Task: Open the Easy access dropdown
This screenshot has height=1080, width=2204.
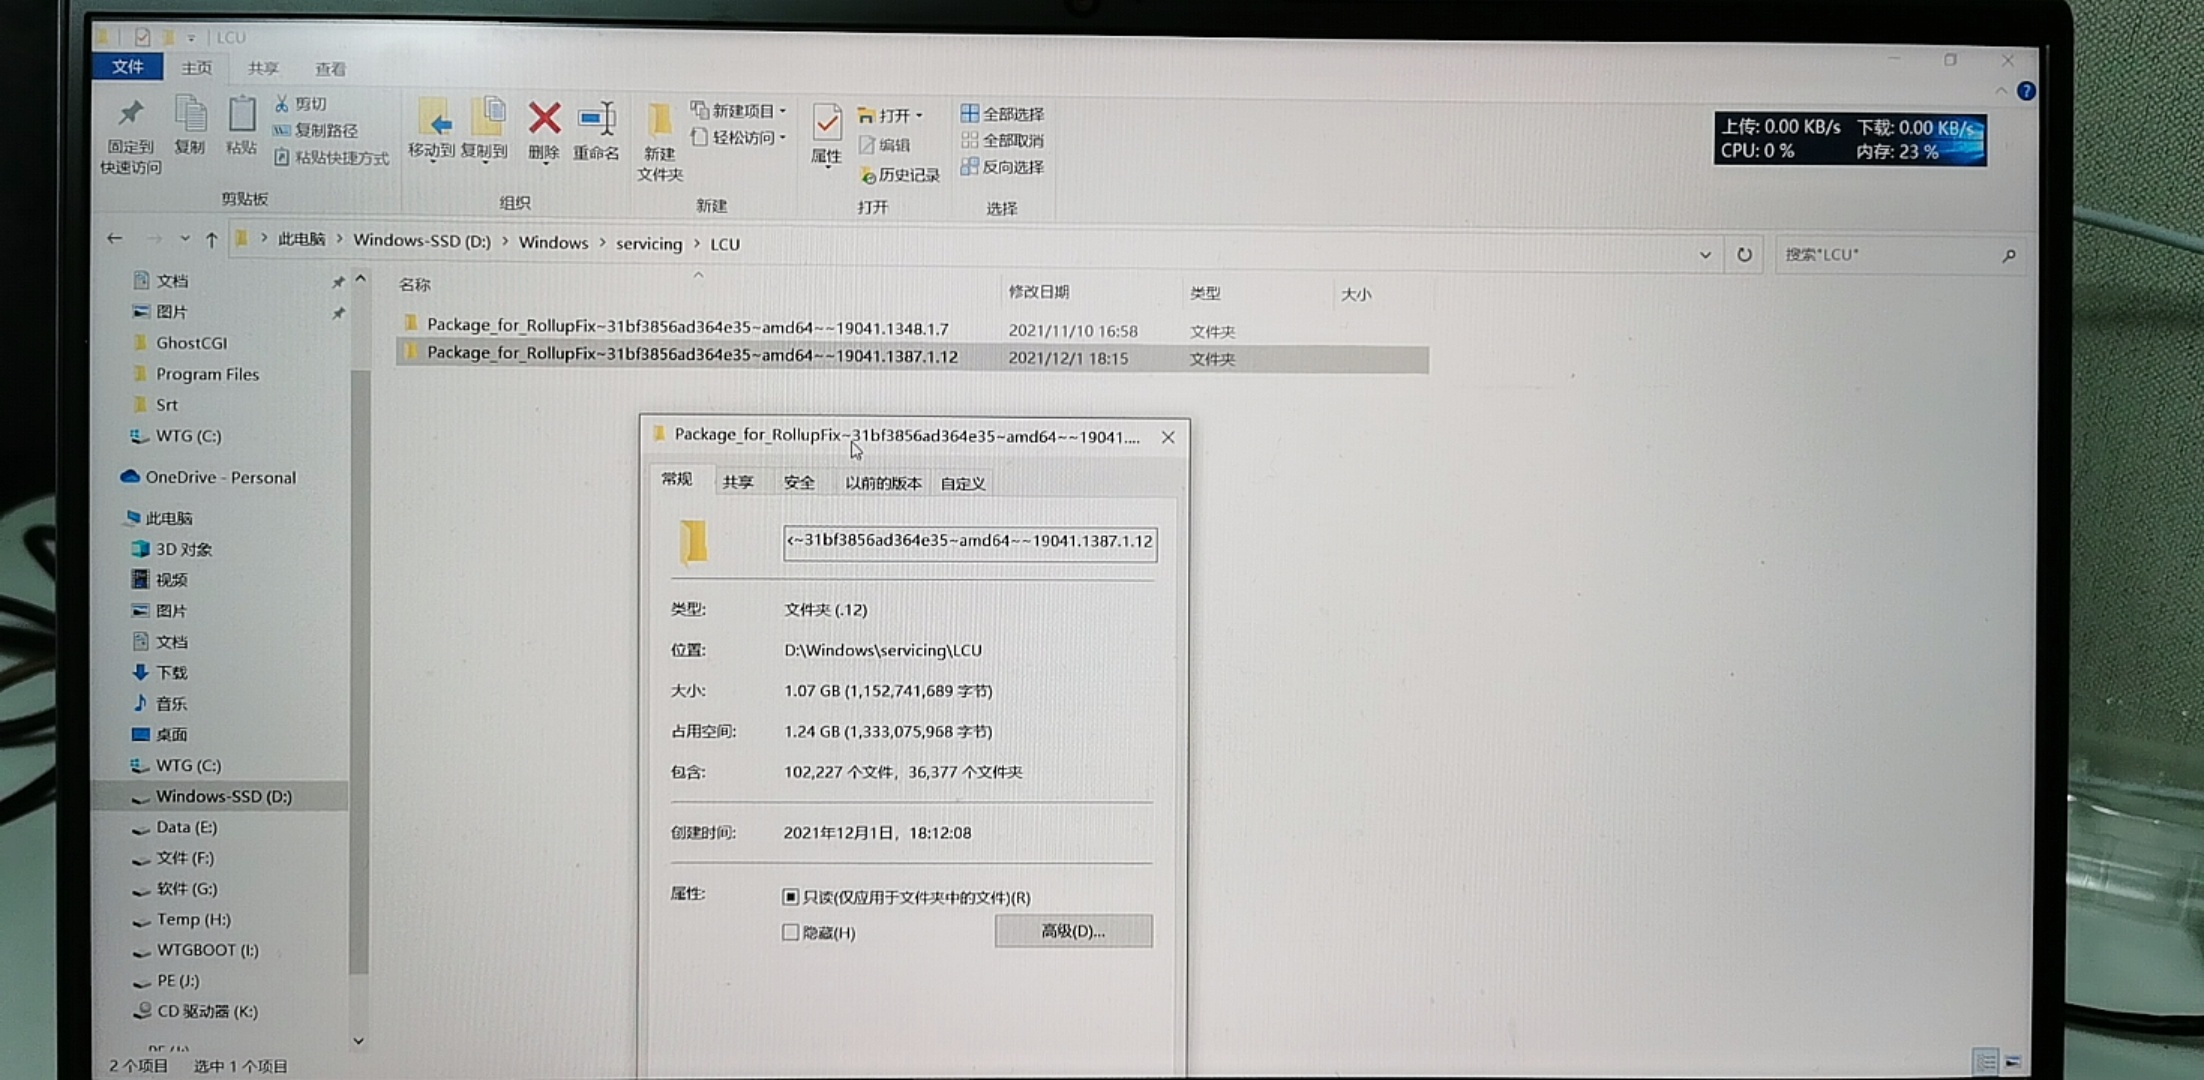Action: click(738, 137)
